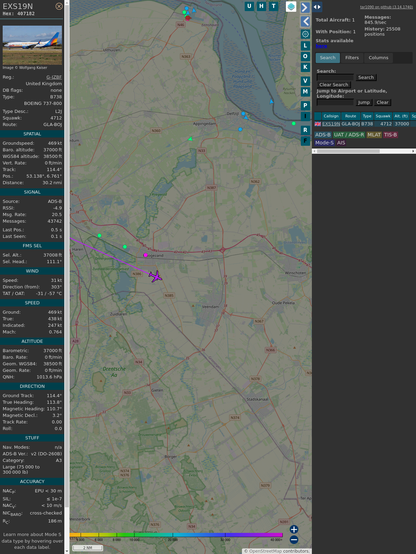This screenshot has height=554, width=416.
Task: Click the AIS source legend chip
Action: [x=341, y=143]
